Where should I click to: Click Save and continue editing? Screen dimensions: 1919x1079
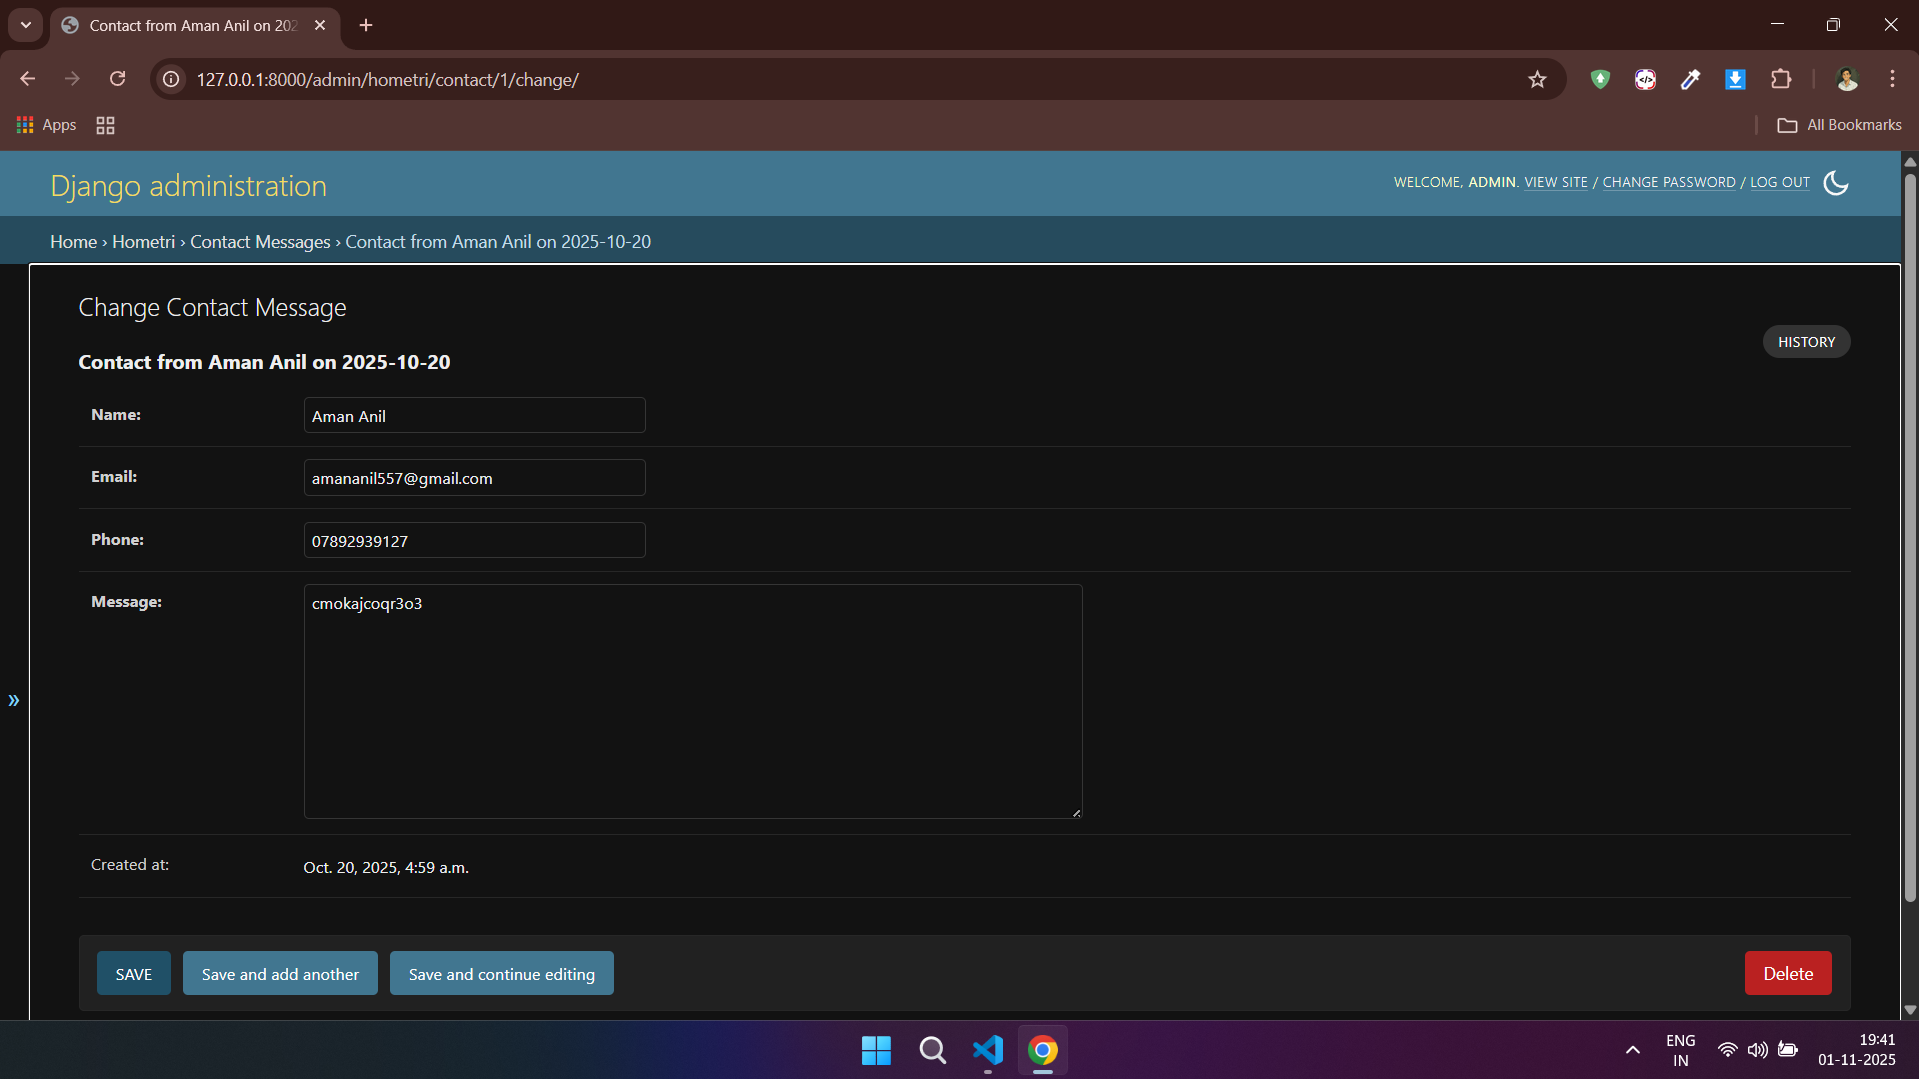coord(501,974)
